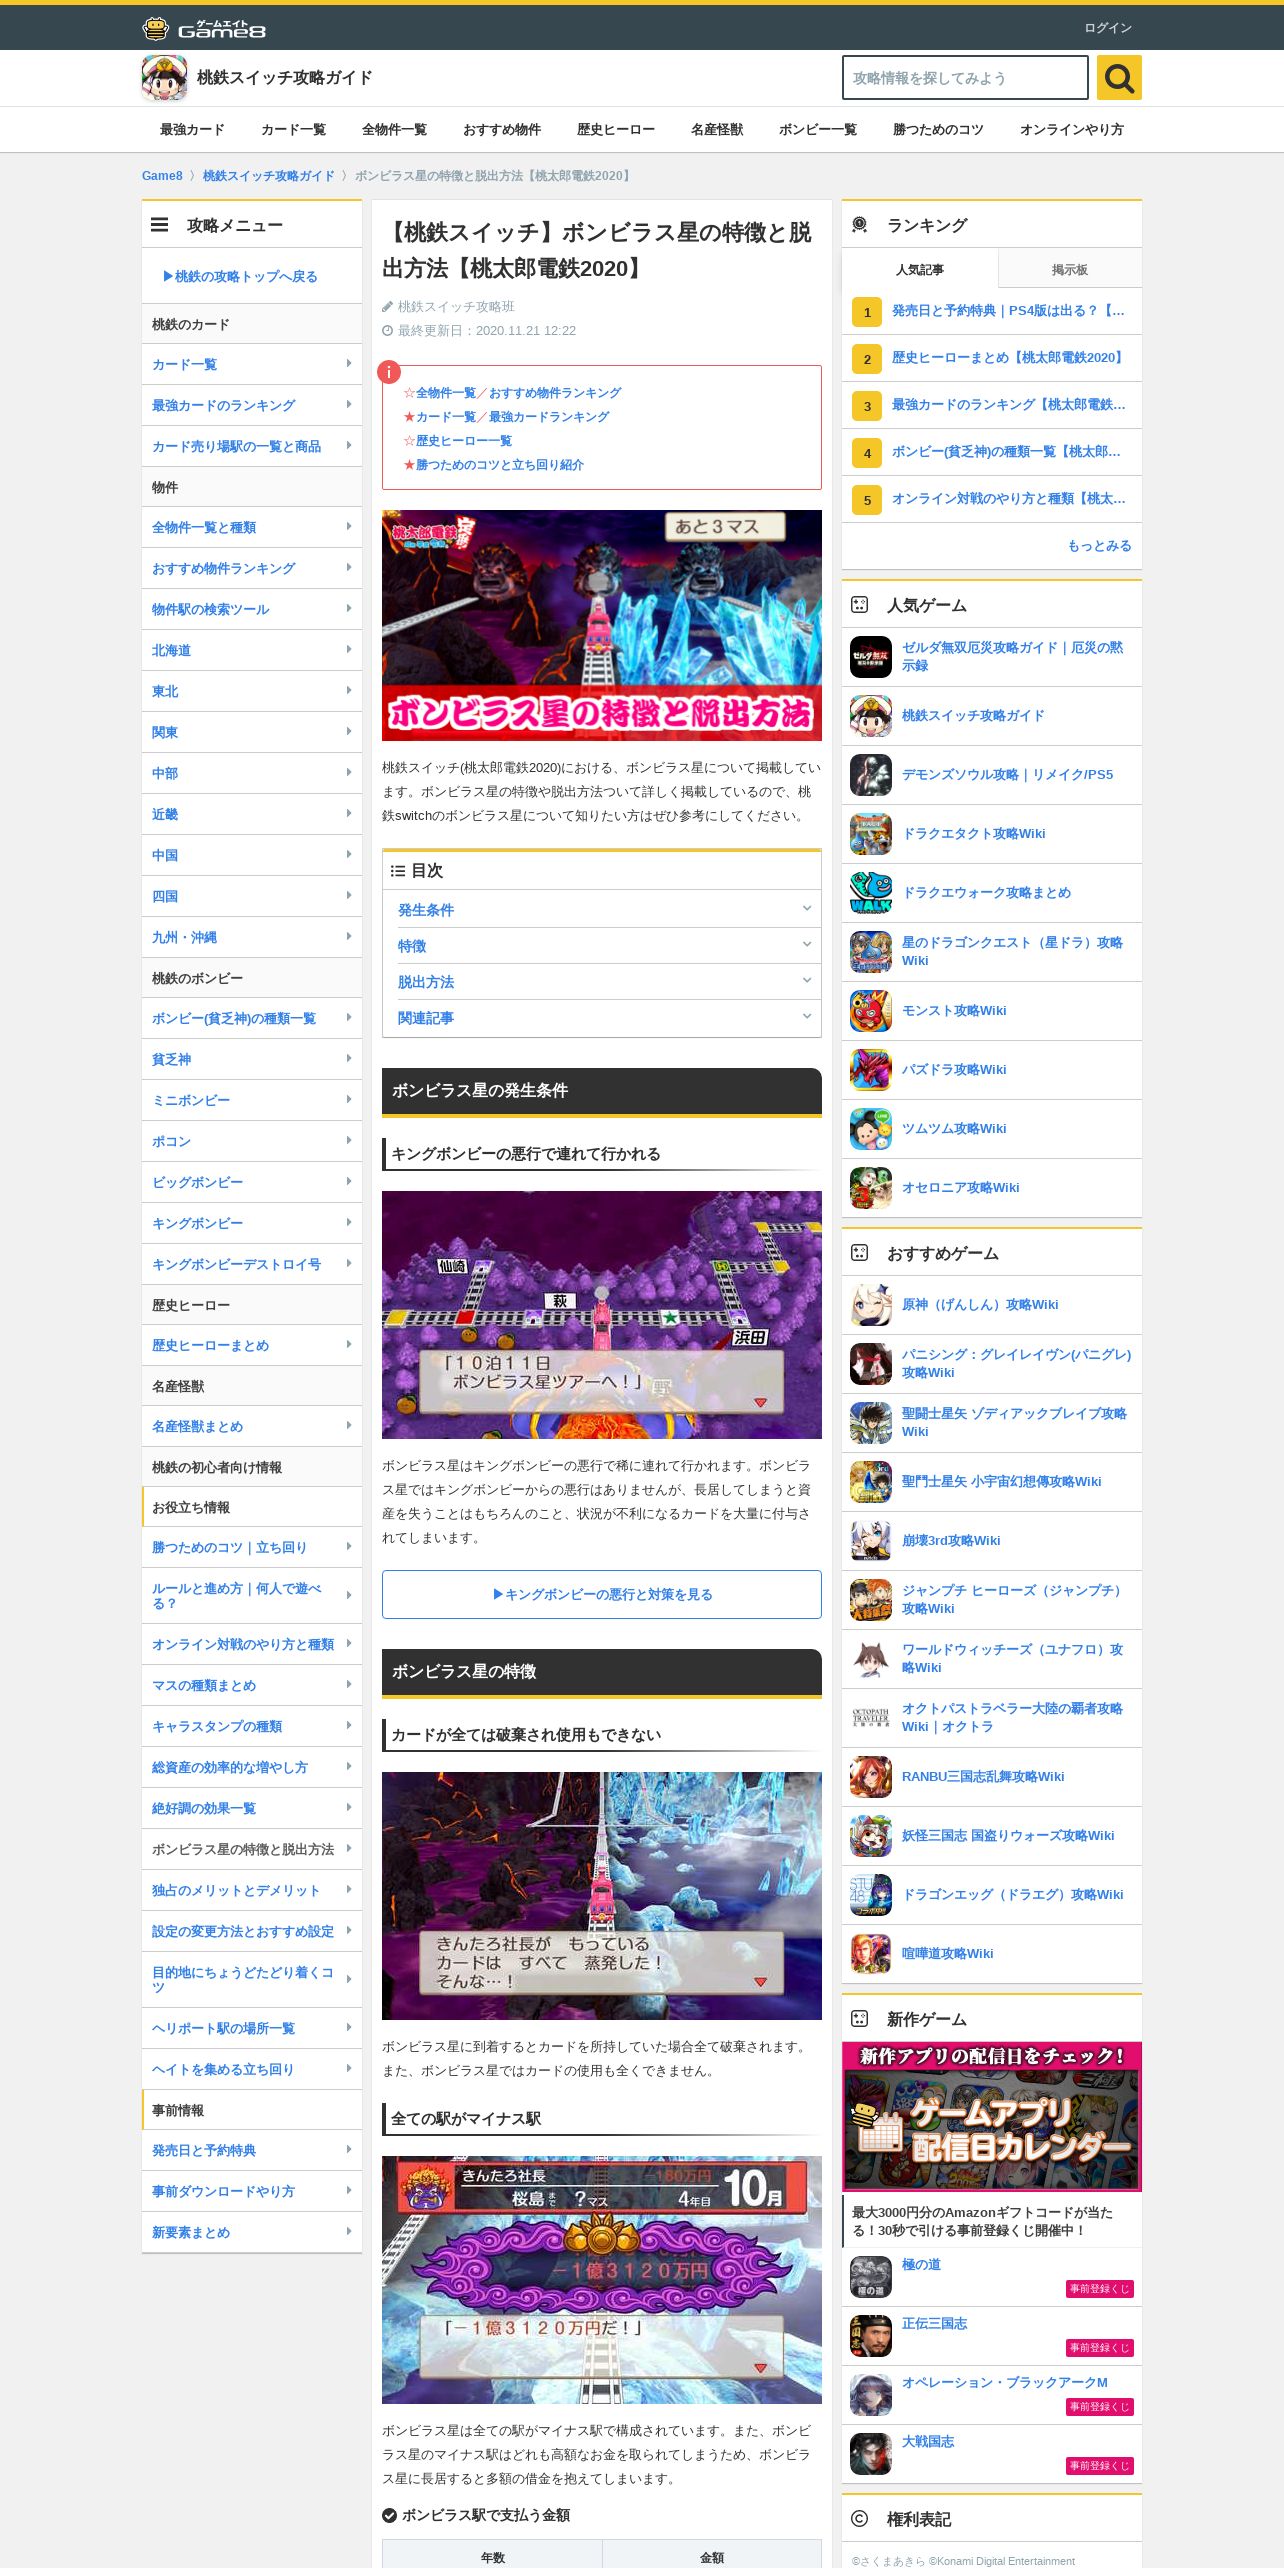Open 名産怪獣まとめ in the sidebar menu
Screen dimensions: 1284x2568
tap(252, 1426)
